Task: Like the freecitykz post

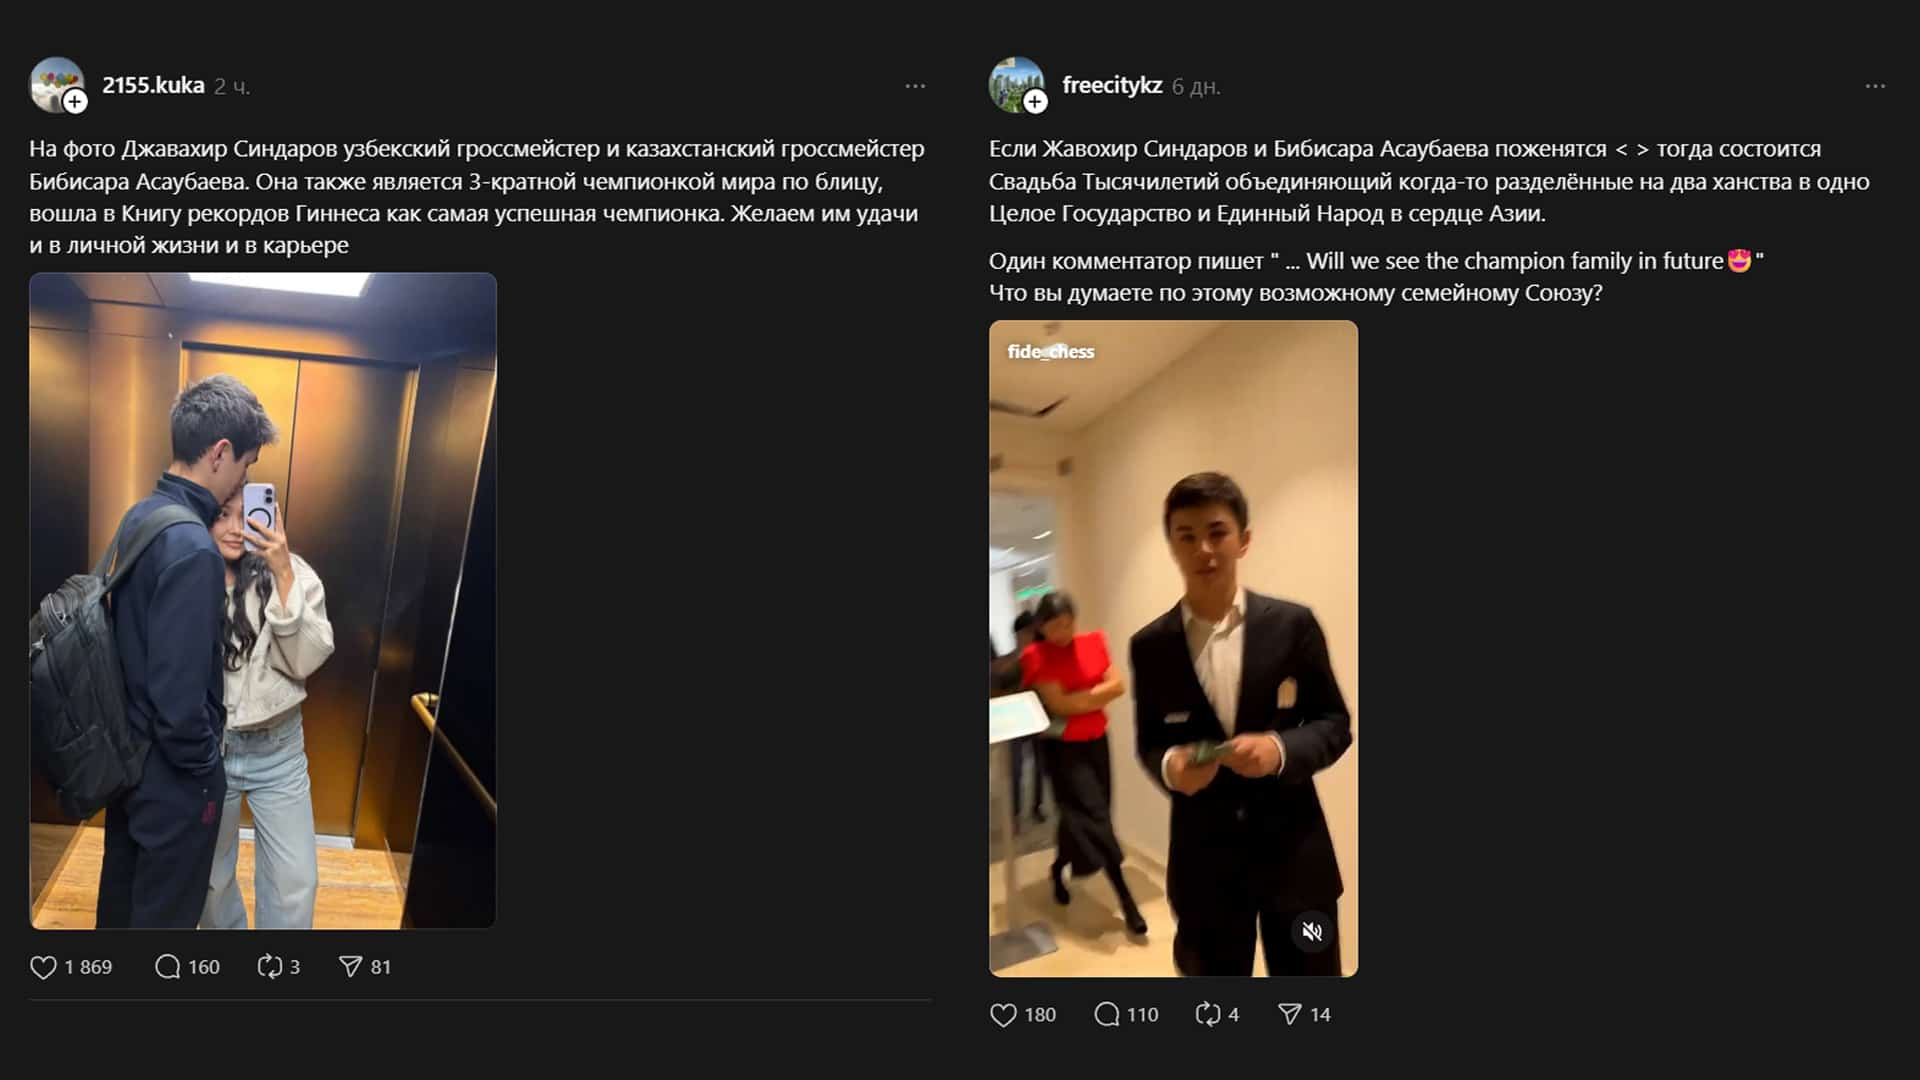Action: tap(1003, 1015)
